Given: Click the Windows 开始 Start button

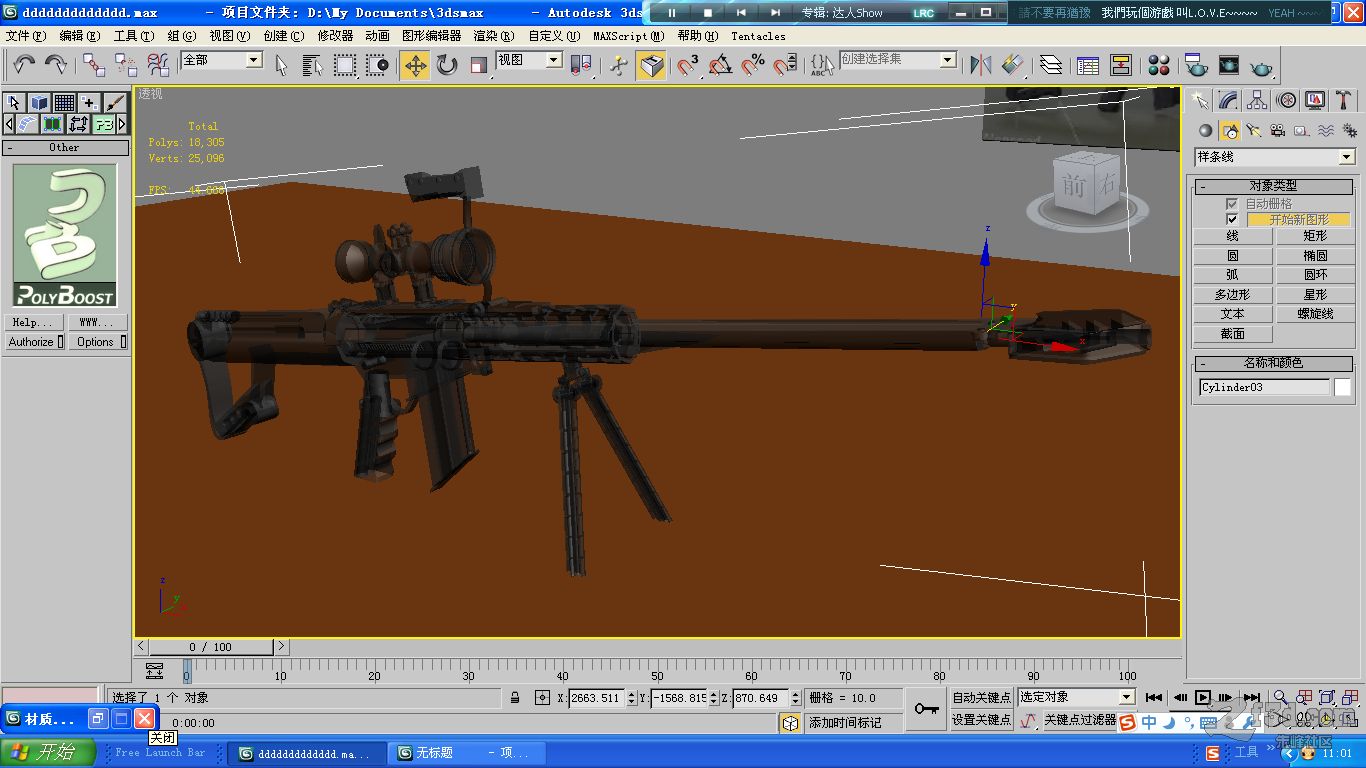Looking at the screenshot, I should point(48,753).
